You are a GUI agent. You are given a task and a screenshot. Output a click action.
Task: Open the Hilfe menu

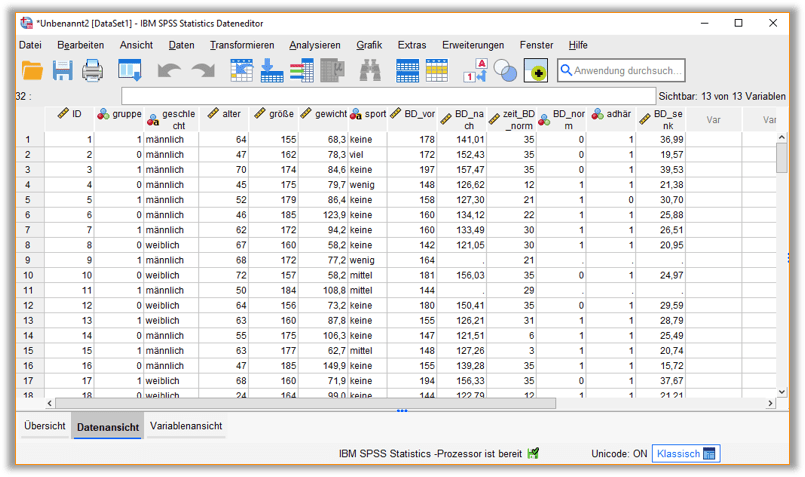click(578, 45)
